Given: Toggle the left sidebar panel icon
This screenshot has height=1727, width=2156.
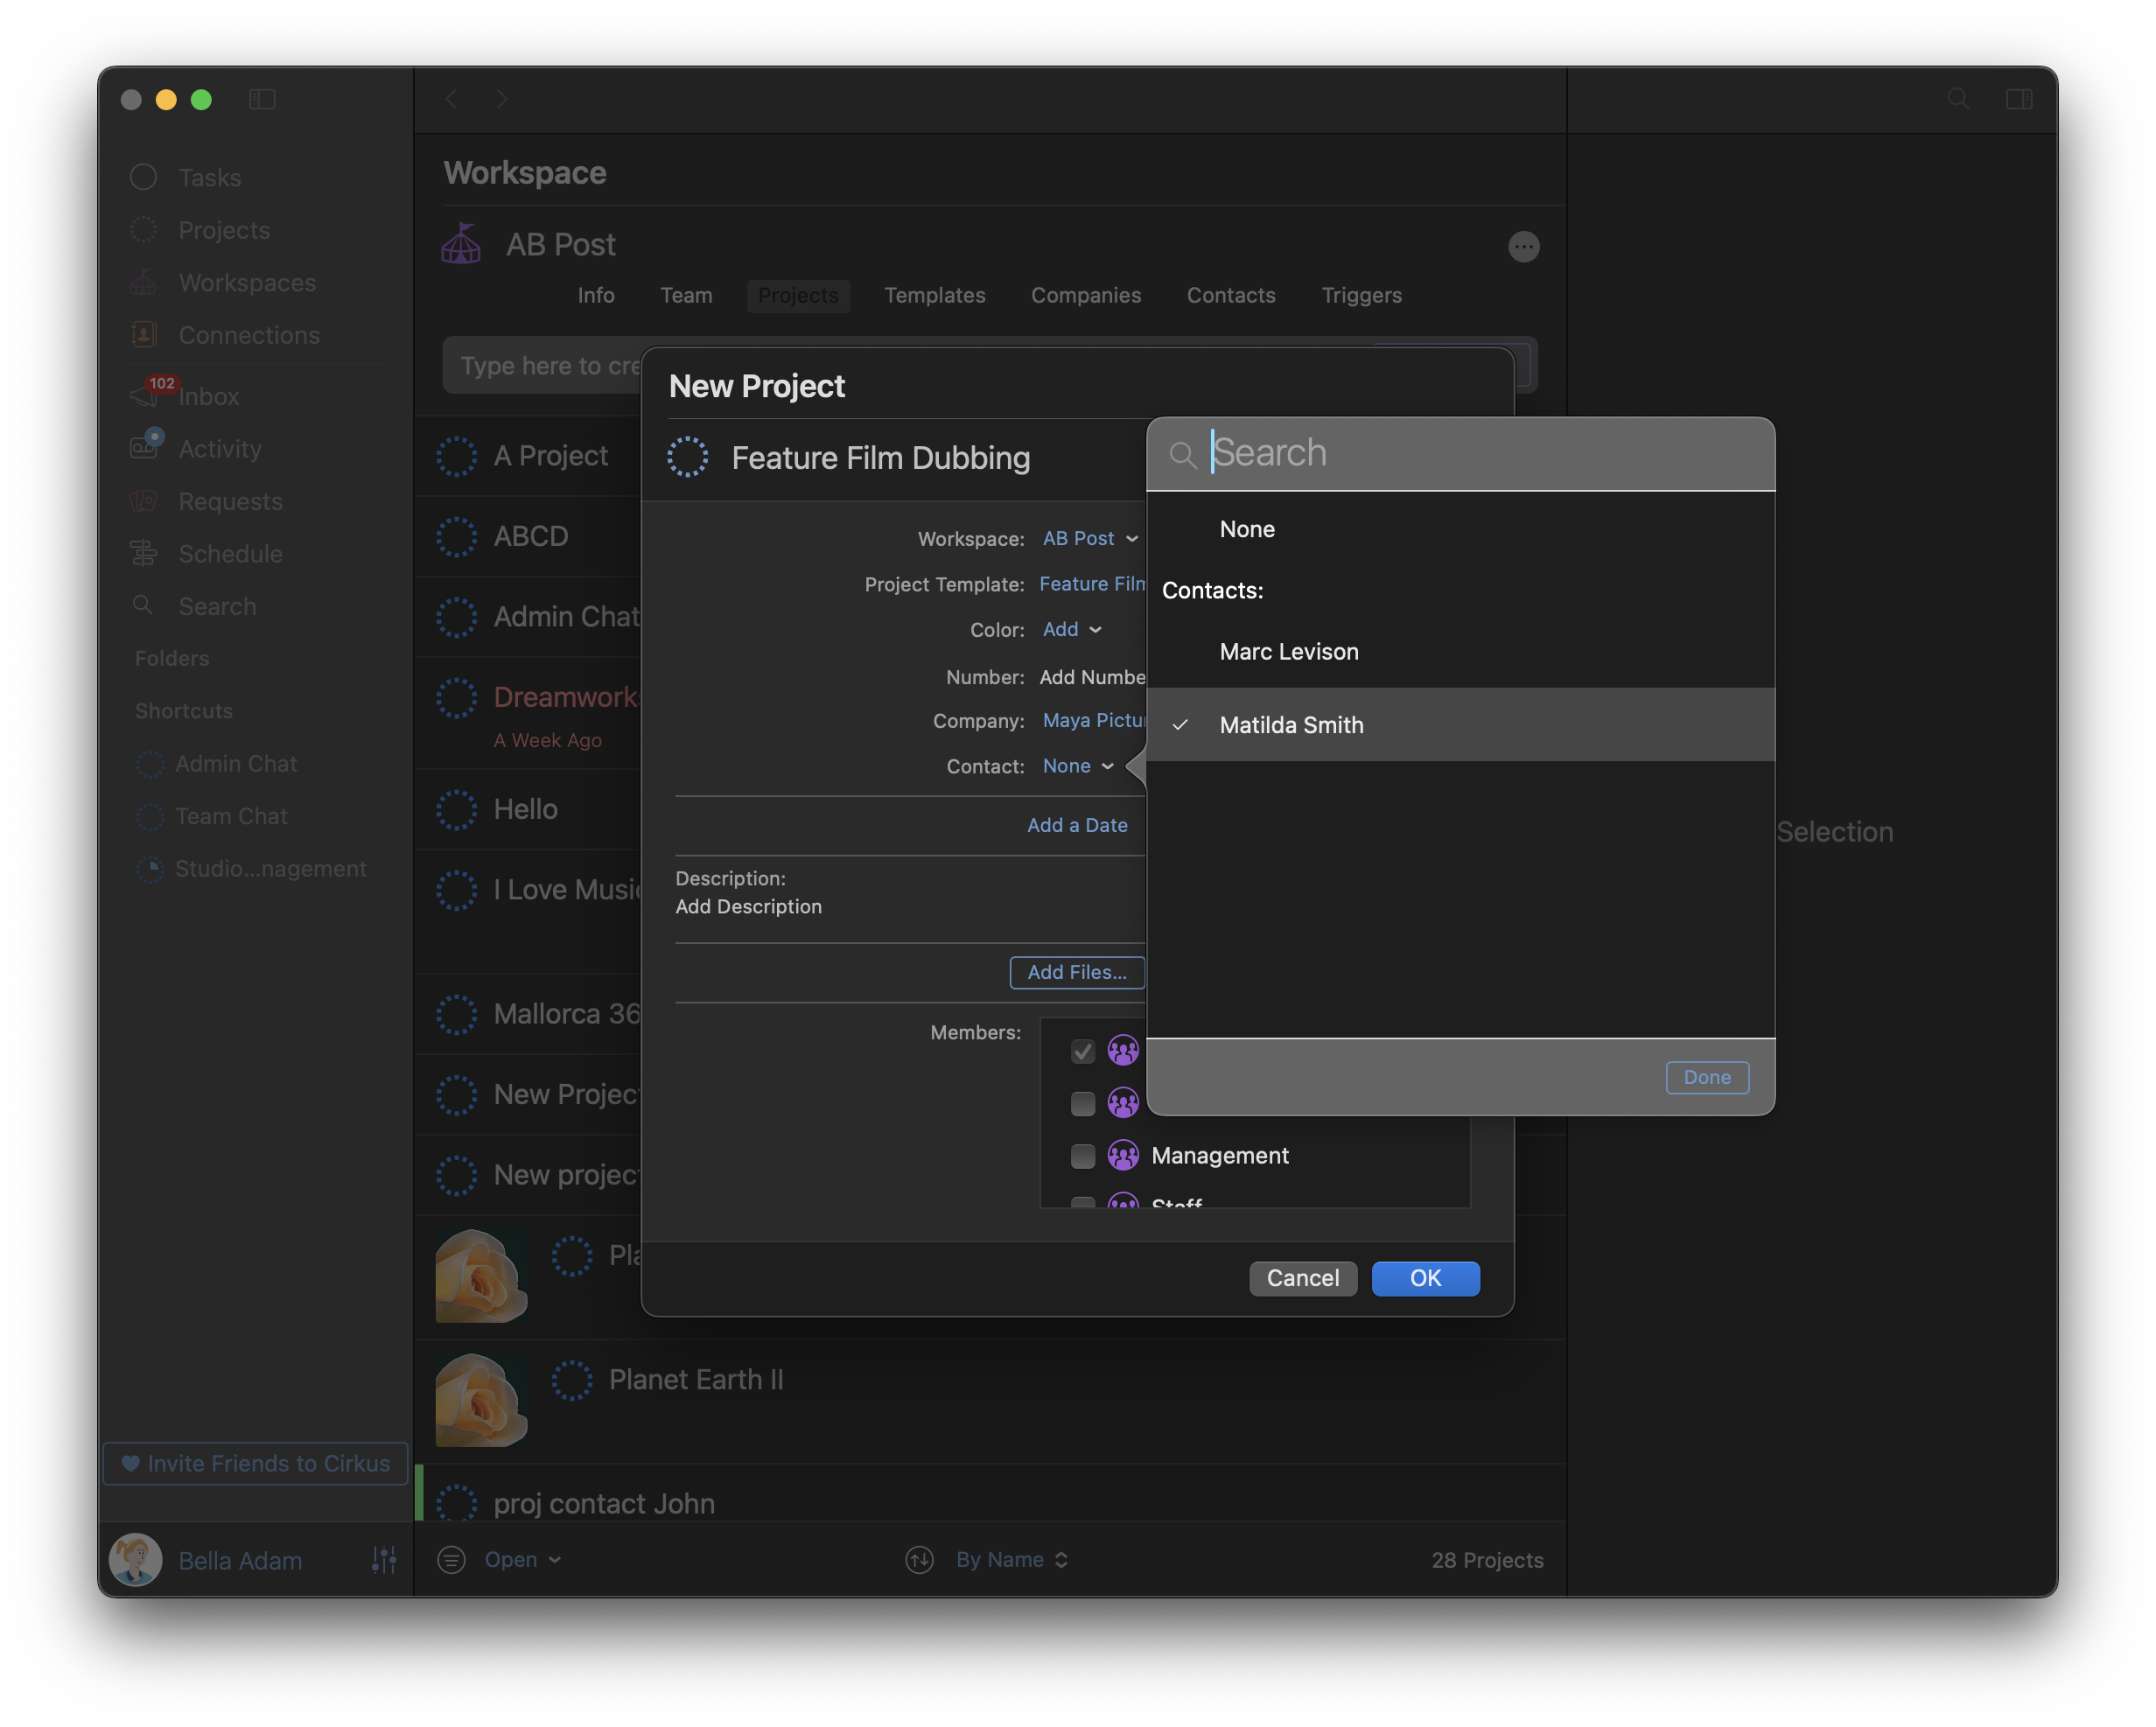Looking at the screenshot, I should coord(262,99).
